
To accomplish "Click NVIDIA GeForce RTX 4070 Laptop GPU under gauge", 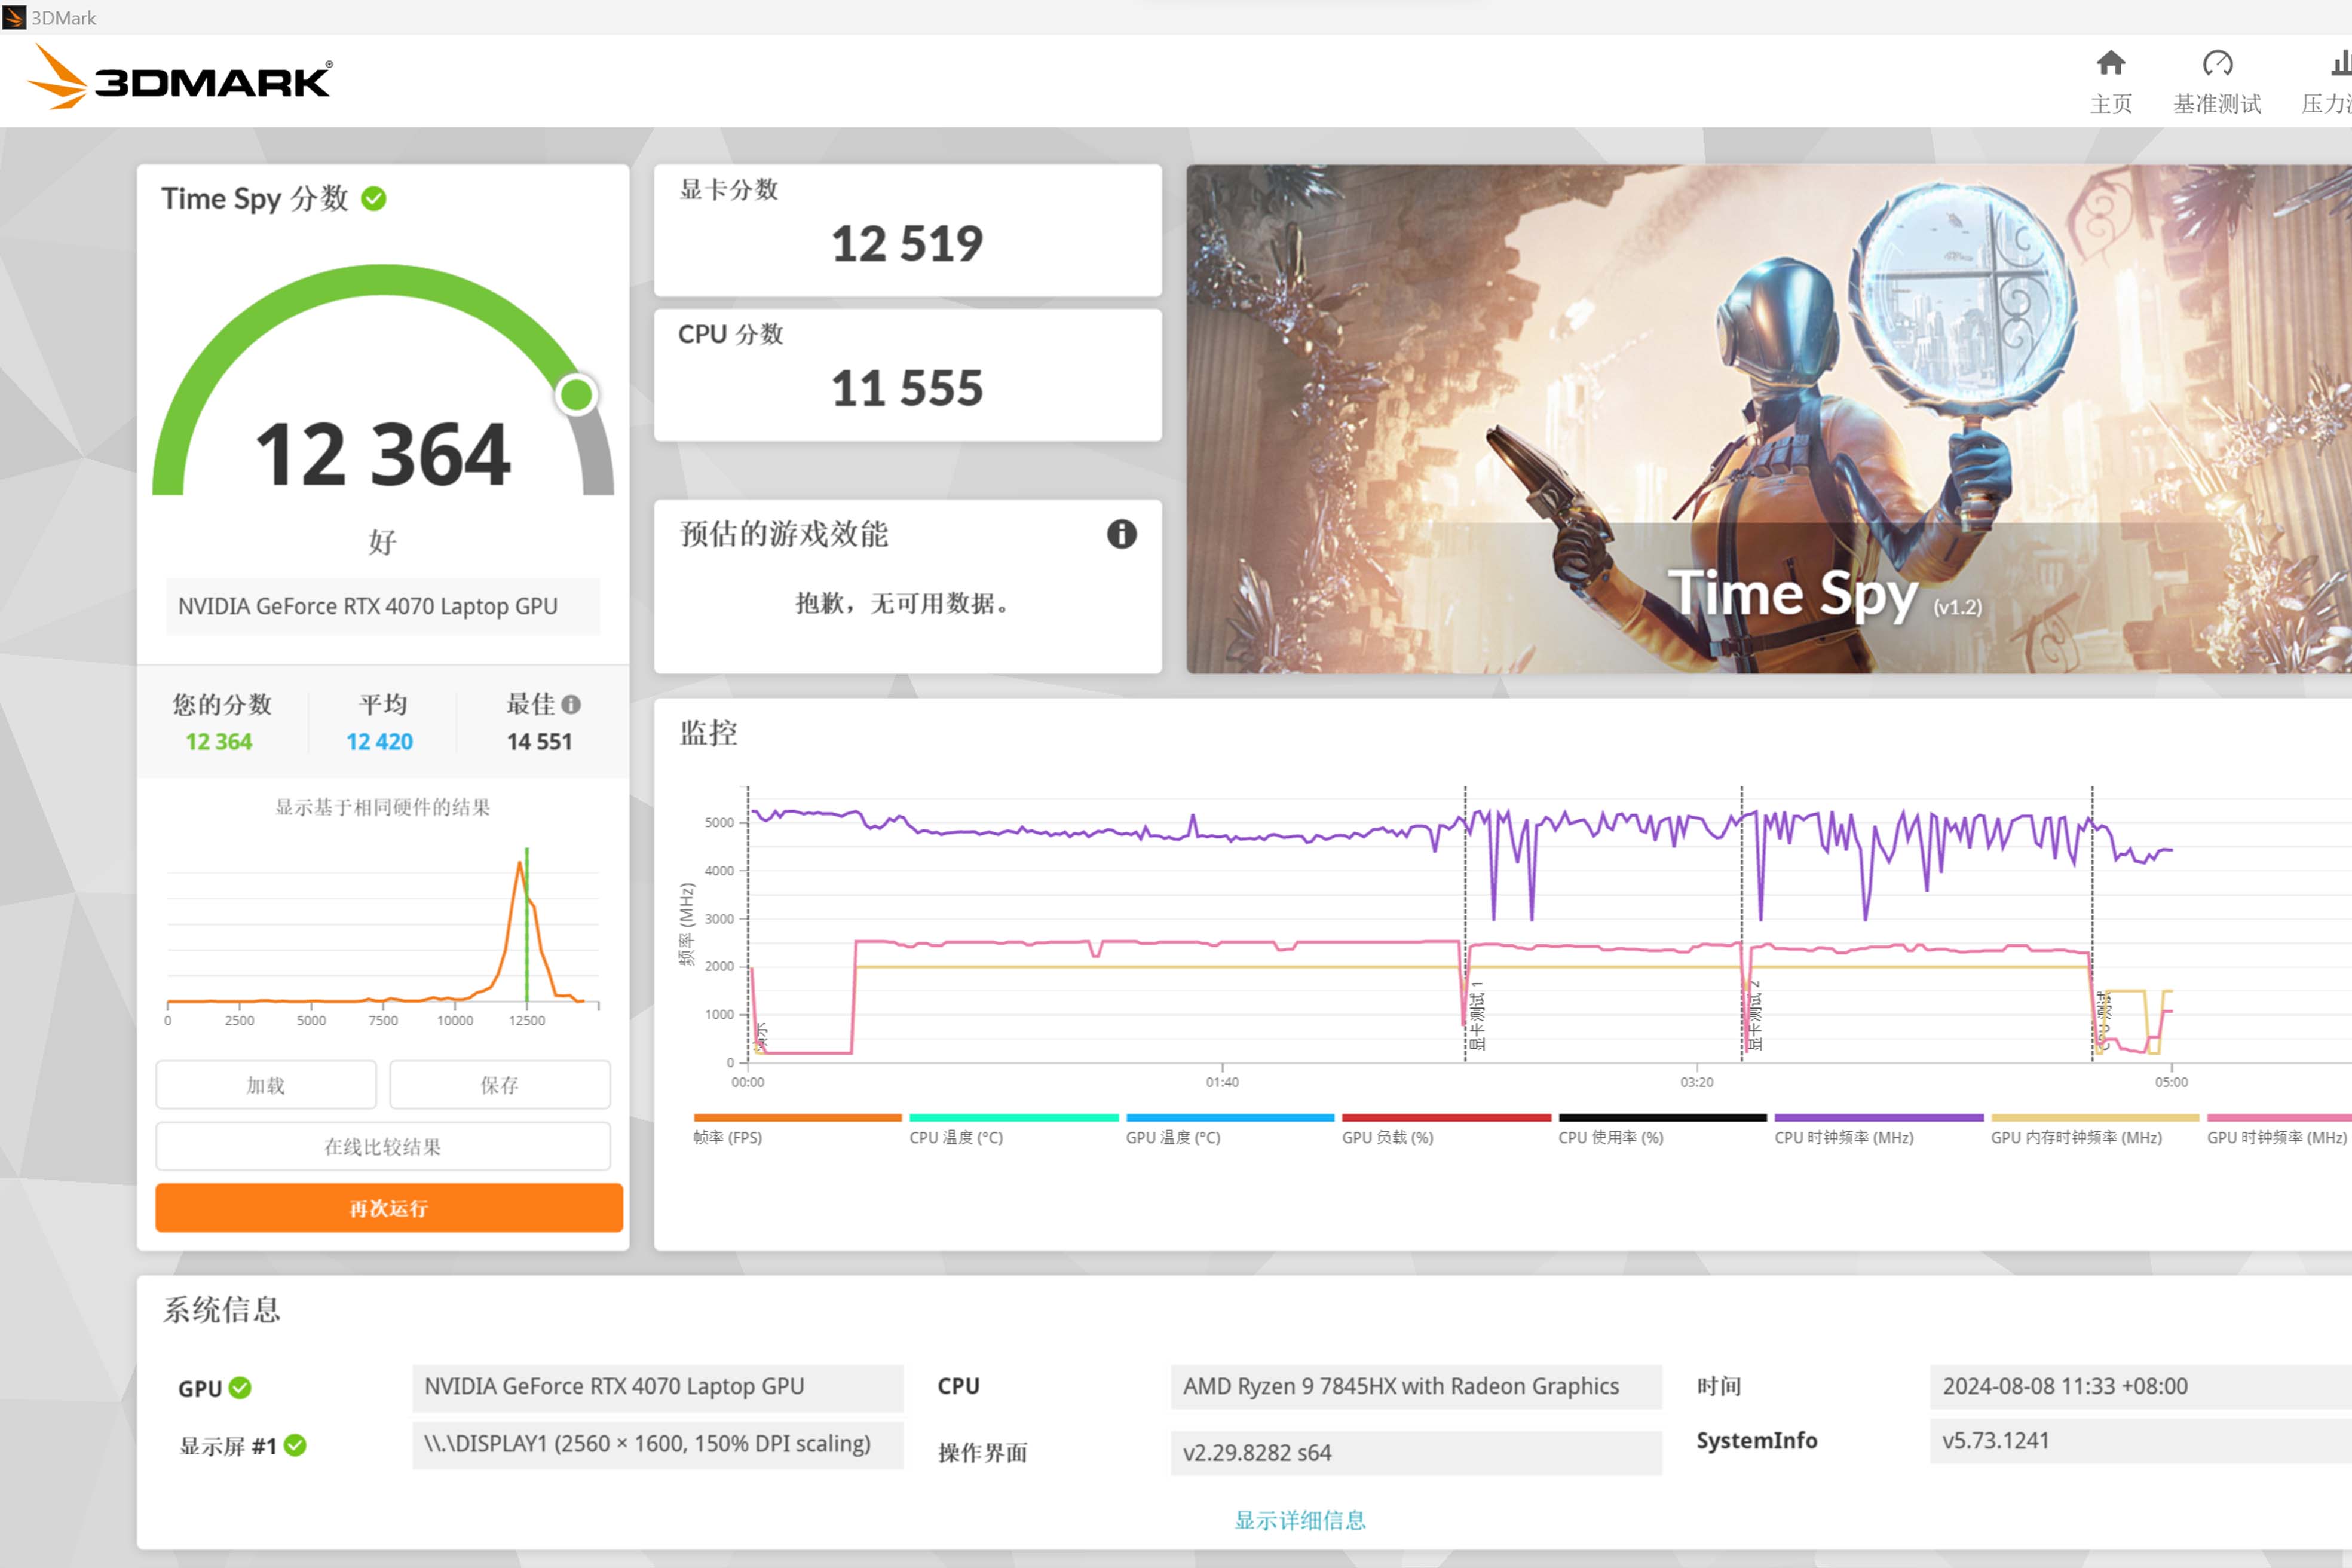I will [x=383, y=606].
